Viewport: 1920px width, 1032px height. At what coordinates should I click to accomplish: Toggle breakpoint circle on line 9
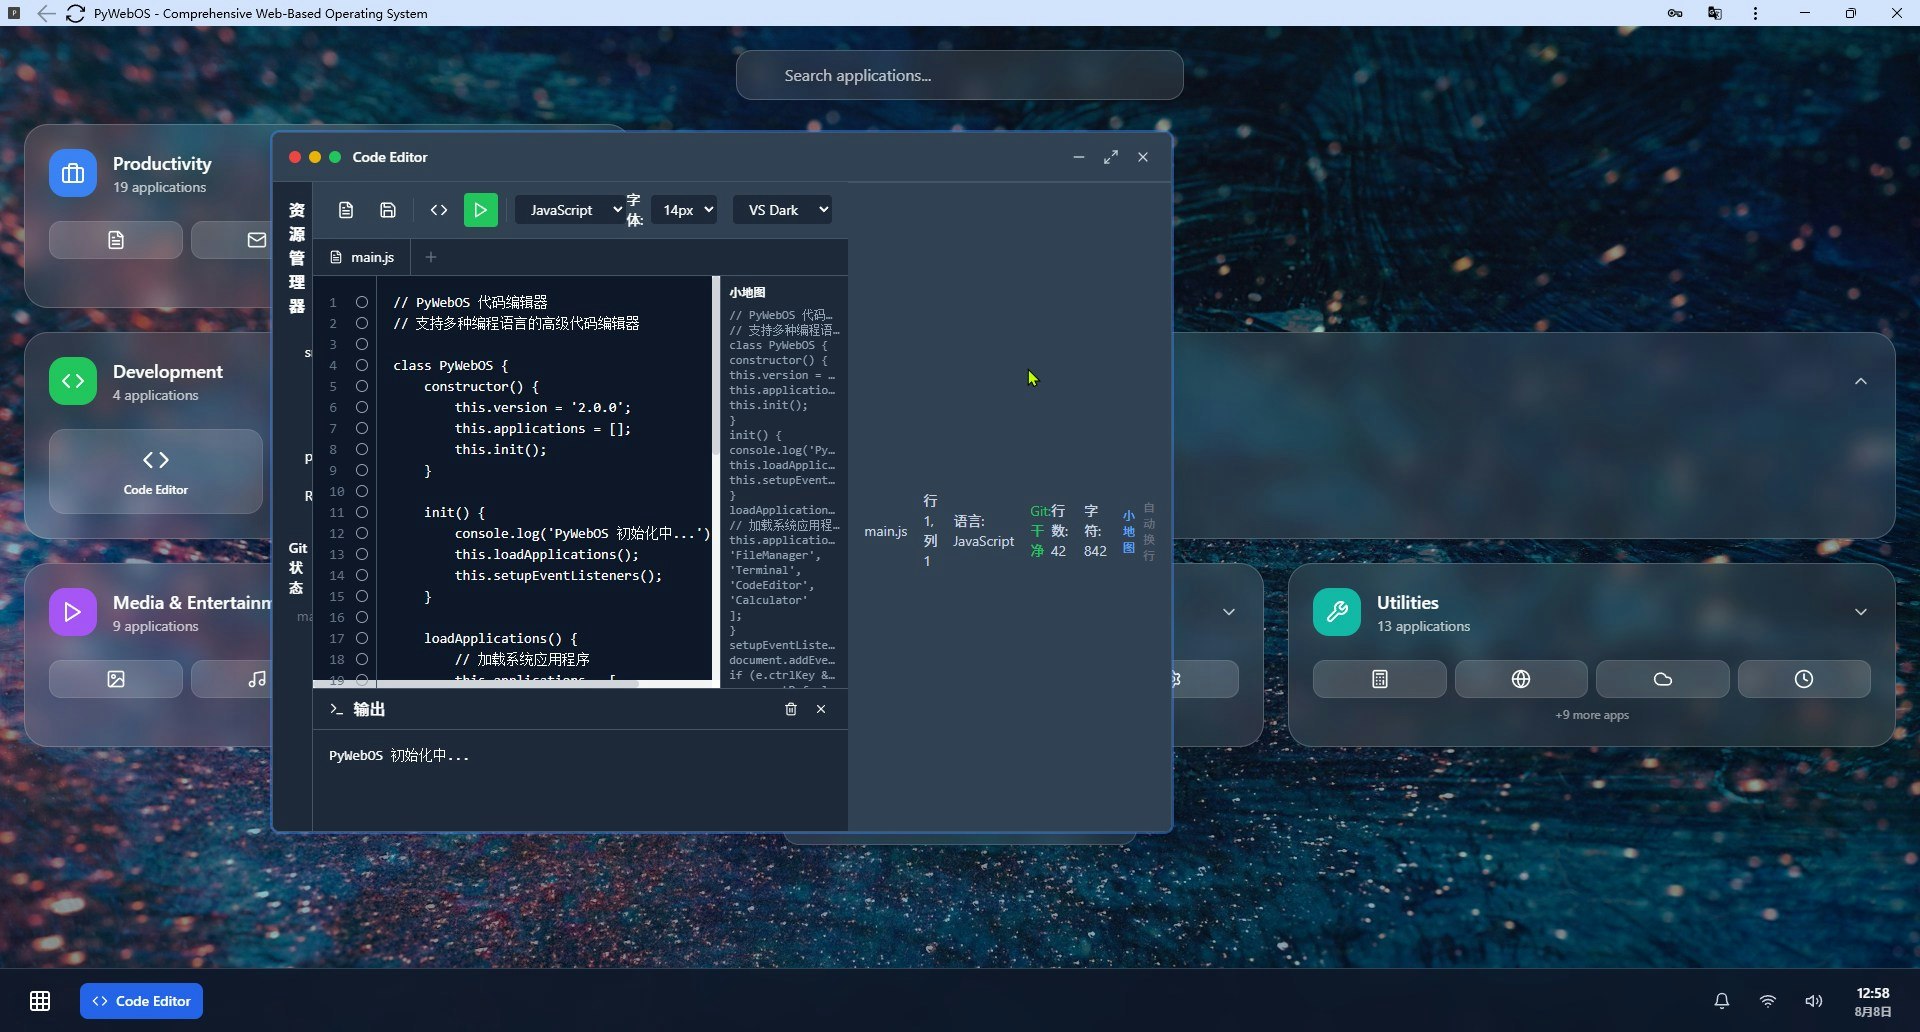[x=362, y=470]
